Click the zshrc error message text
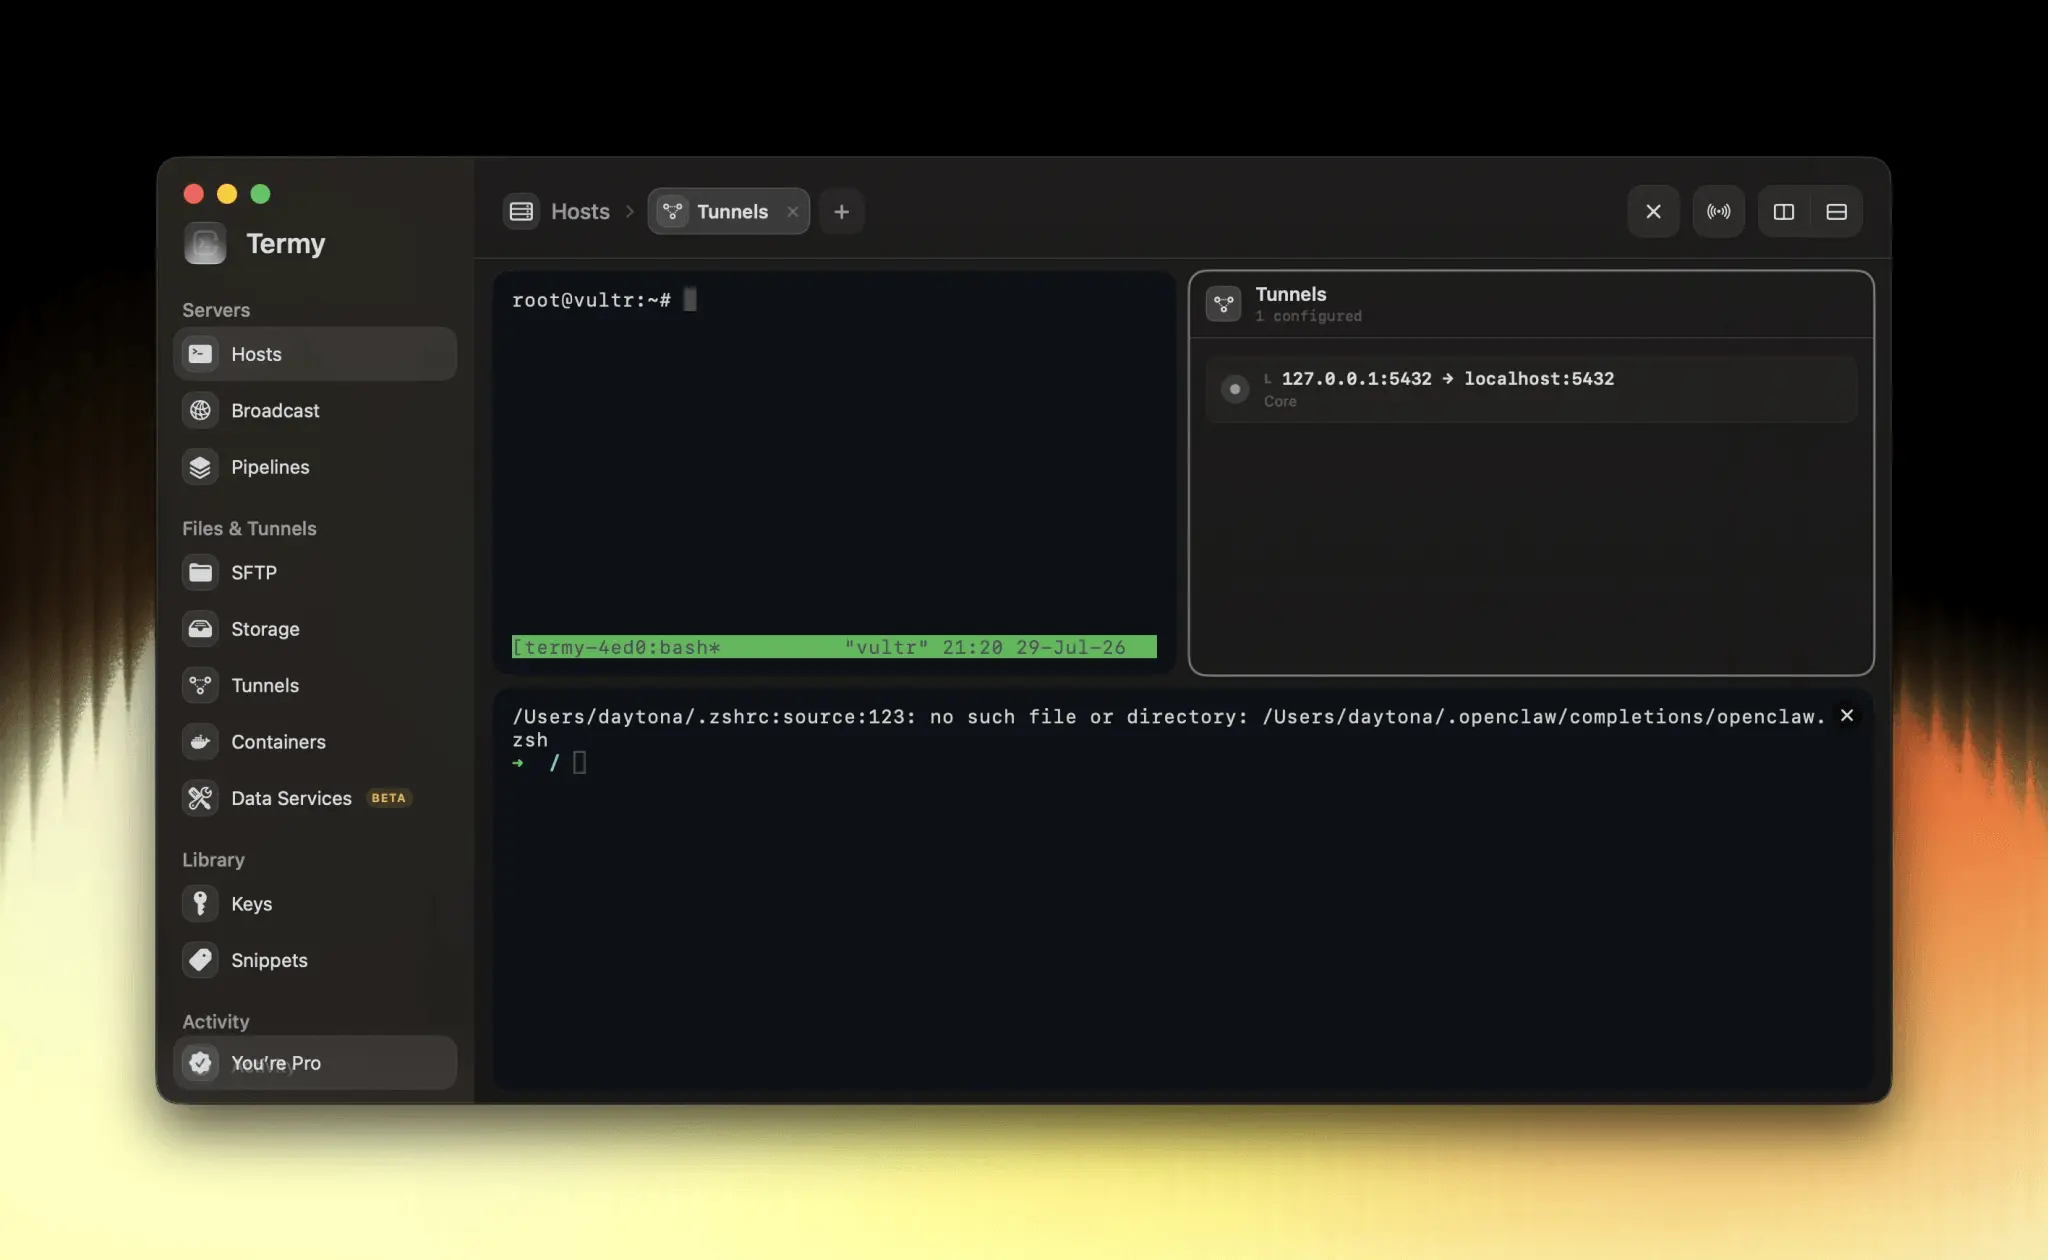2048x1260 pixels. (x=1168, y=727)
